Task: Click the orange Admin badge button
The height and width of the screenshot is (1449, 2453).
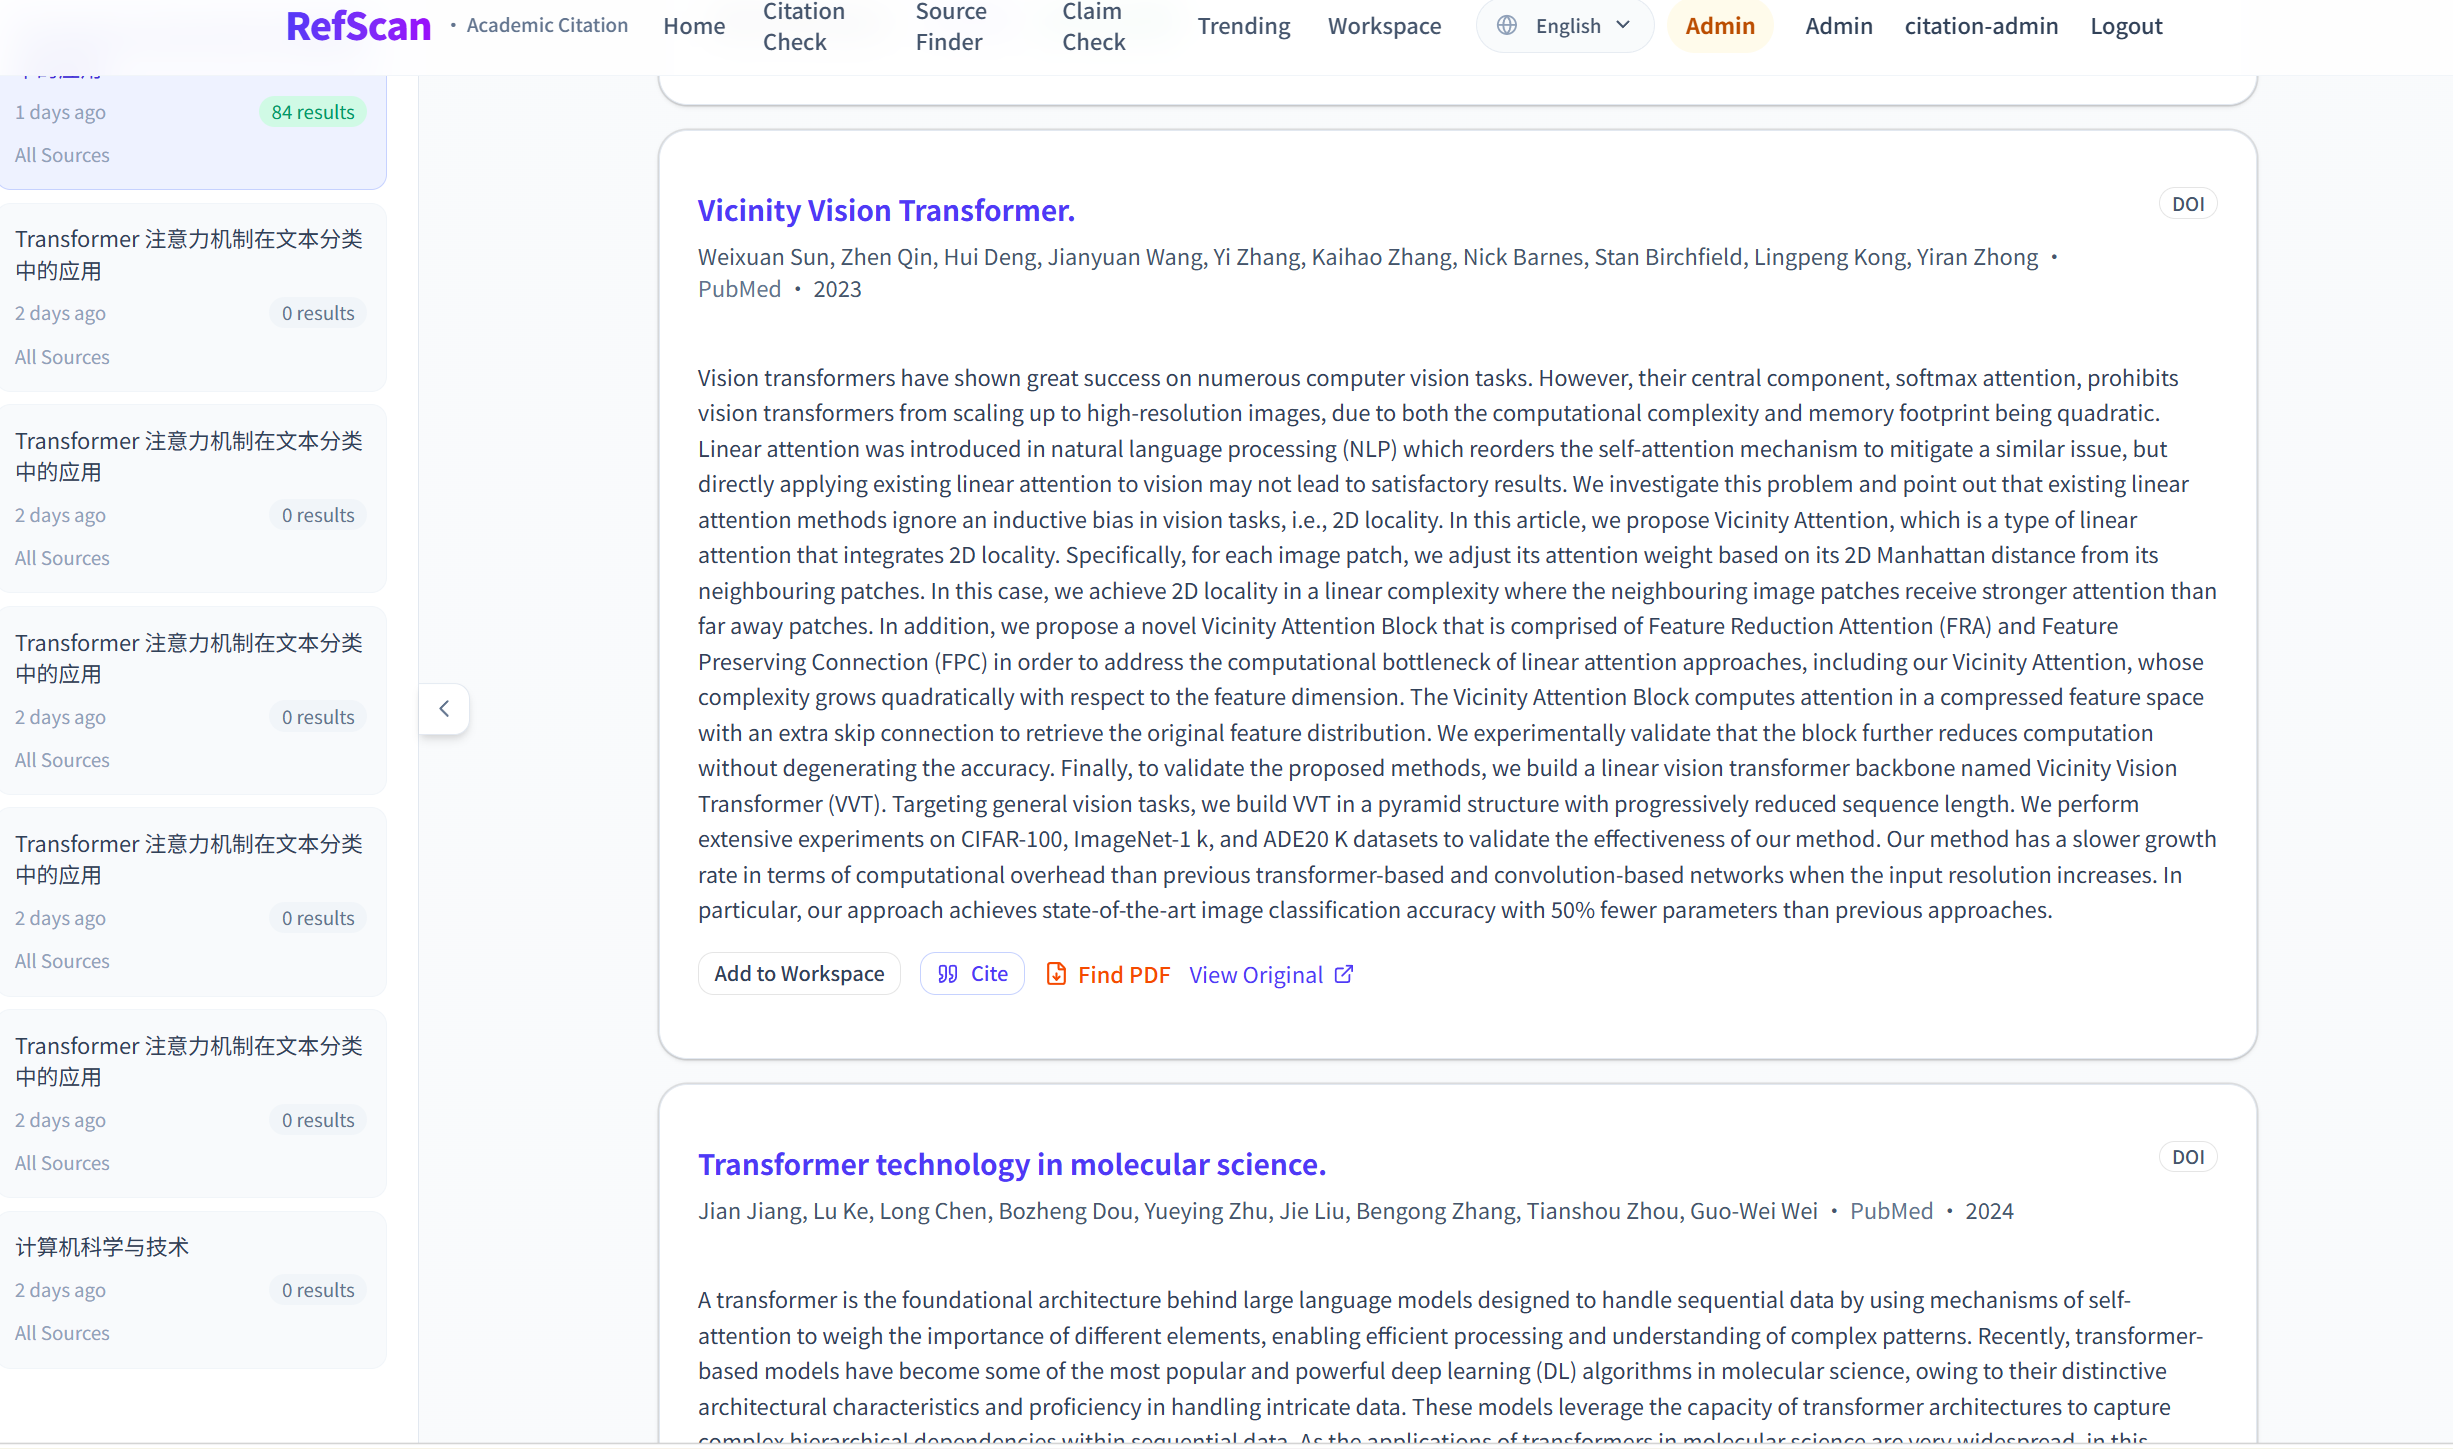Action: coord(1719,26)
